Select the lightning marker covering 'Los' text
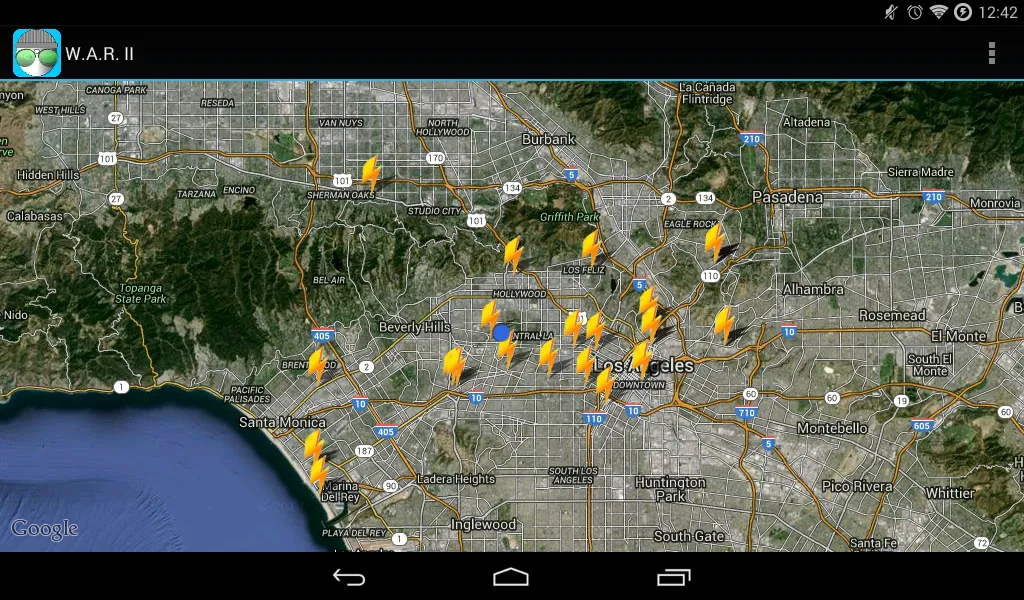The image size is (1024, 600). [585, 364]
